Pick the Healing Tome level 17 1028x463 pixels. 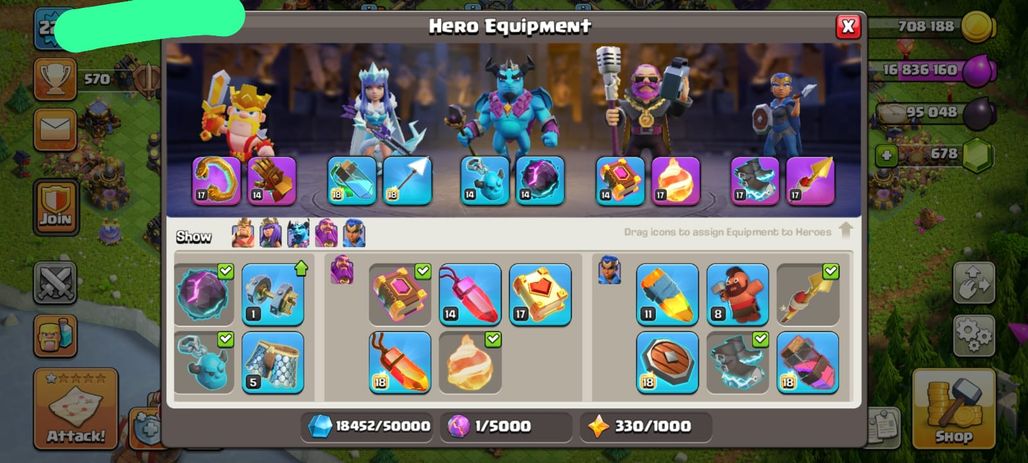tap(540, 294)
